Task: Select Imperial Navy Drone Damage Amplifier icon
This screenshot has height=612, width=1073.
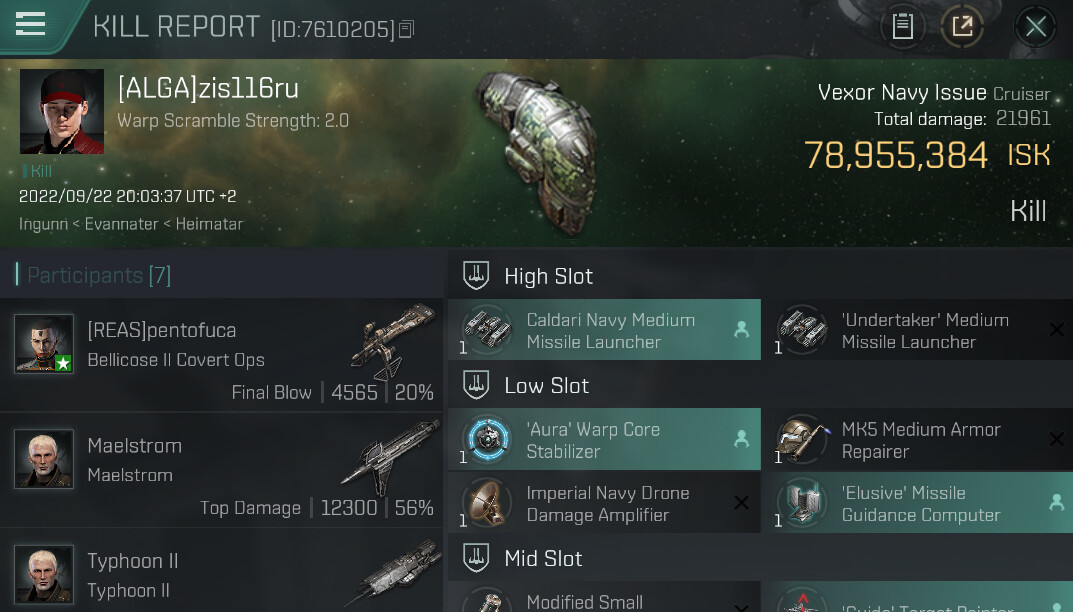Action: point(487,502)
